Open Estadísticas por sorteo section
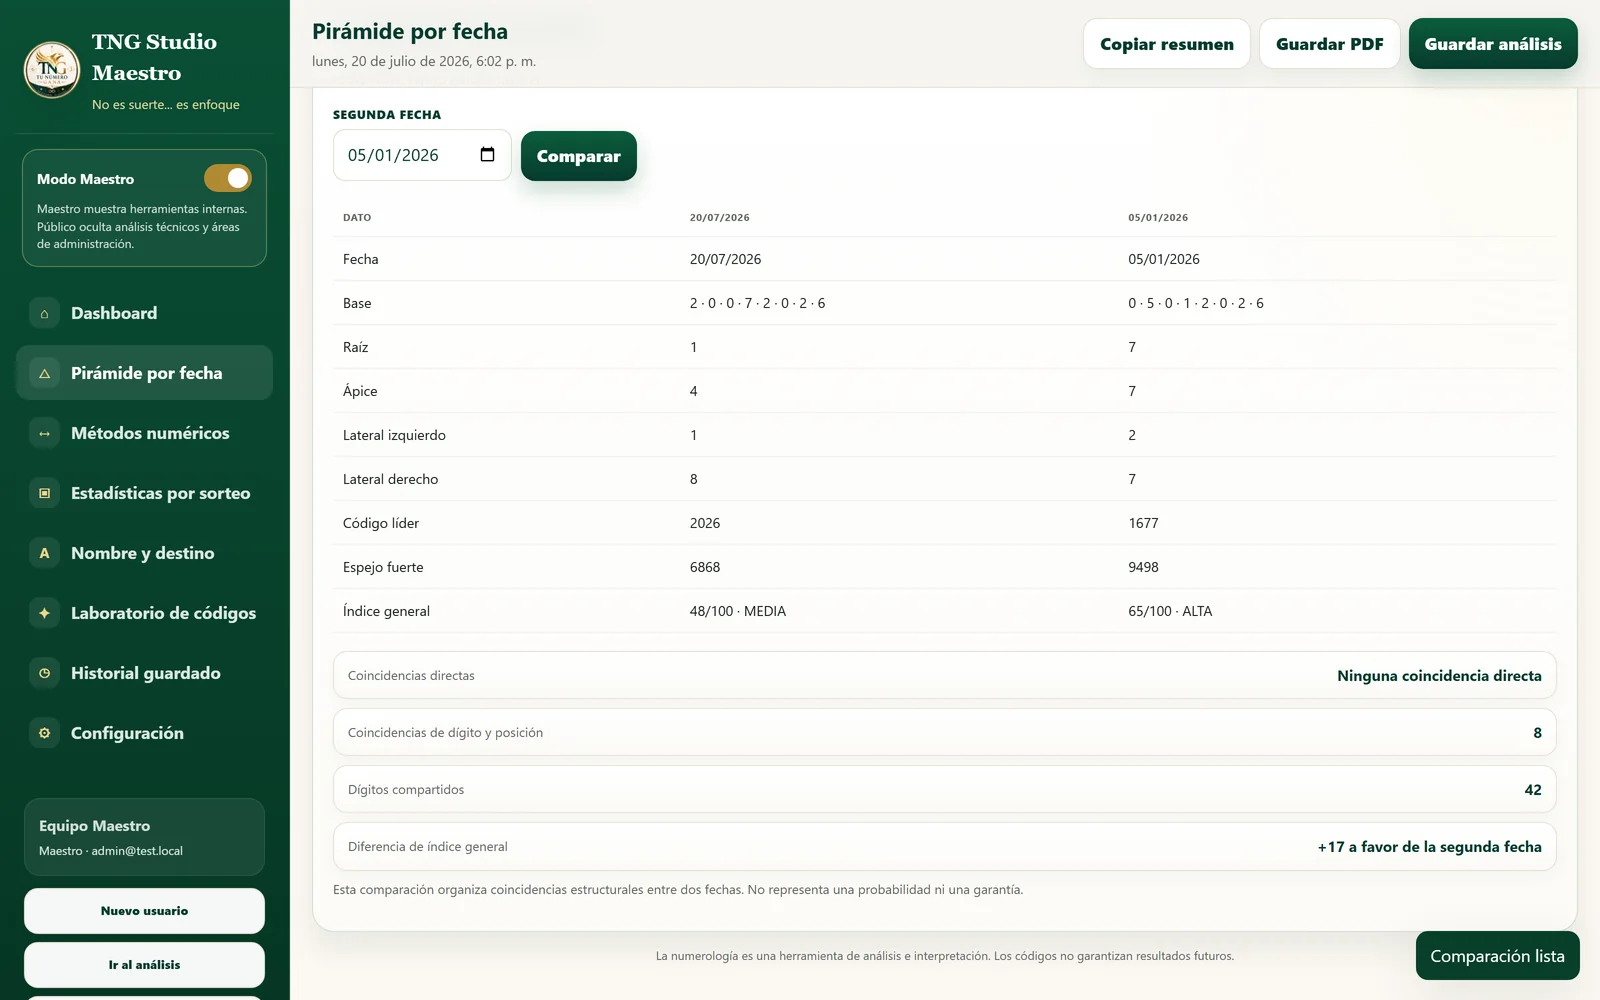 point(144,493)
